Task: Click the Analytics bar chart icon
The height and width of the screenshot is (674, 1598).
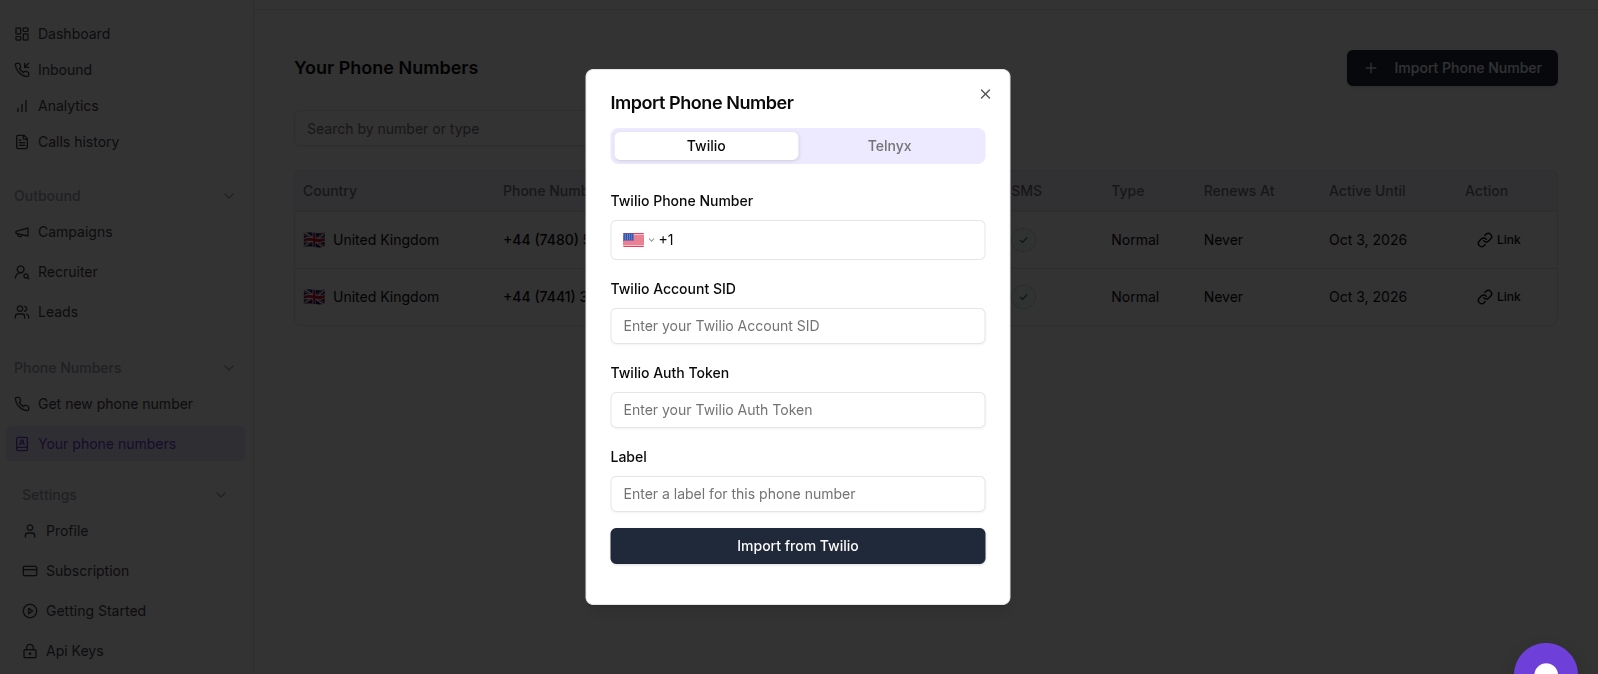Action: (22, 106)
